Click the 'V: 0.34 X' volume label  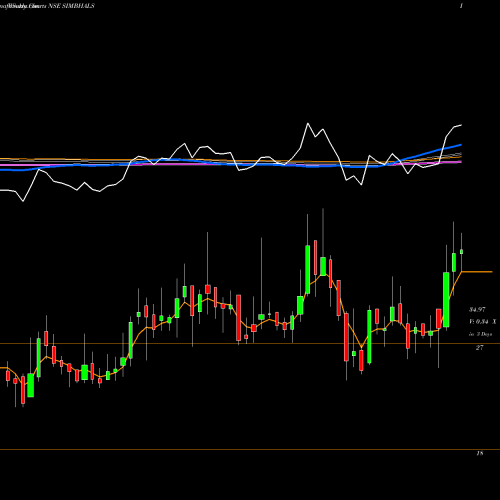point(483,322)
